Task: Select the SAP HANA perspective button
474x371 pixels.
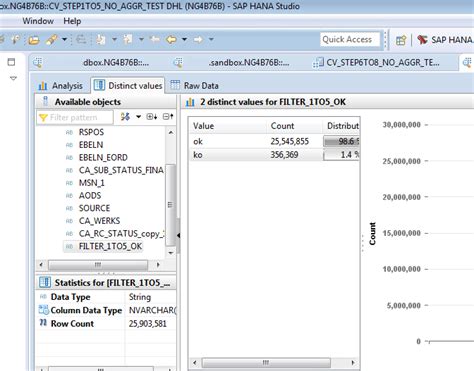Action: 445,40
